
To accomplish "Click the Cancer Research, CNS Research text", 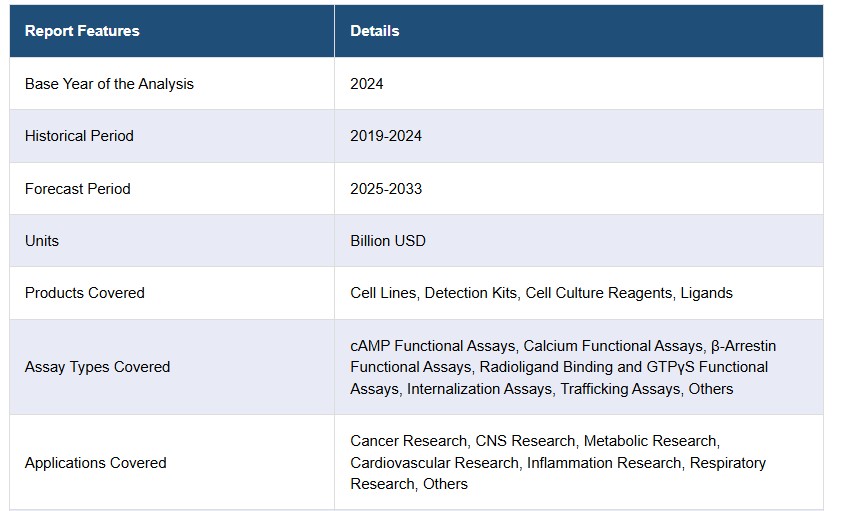I will [x=462, y=441].
